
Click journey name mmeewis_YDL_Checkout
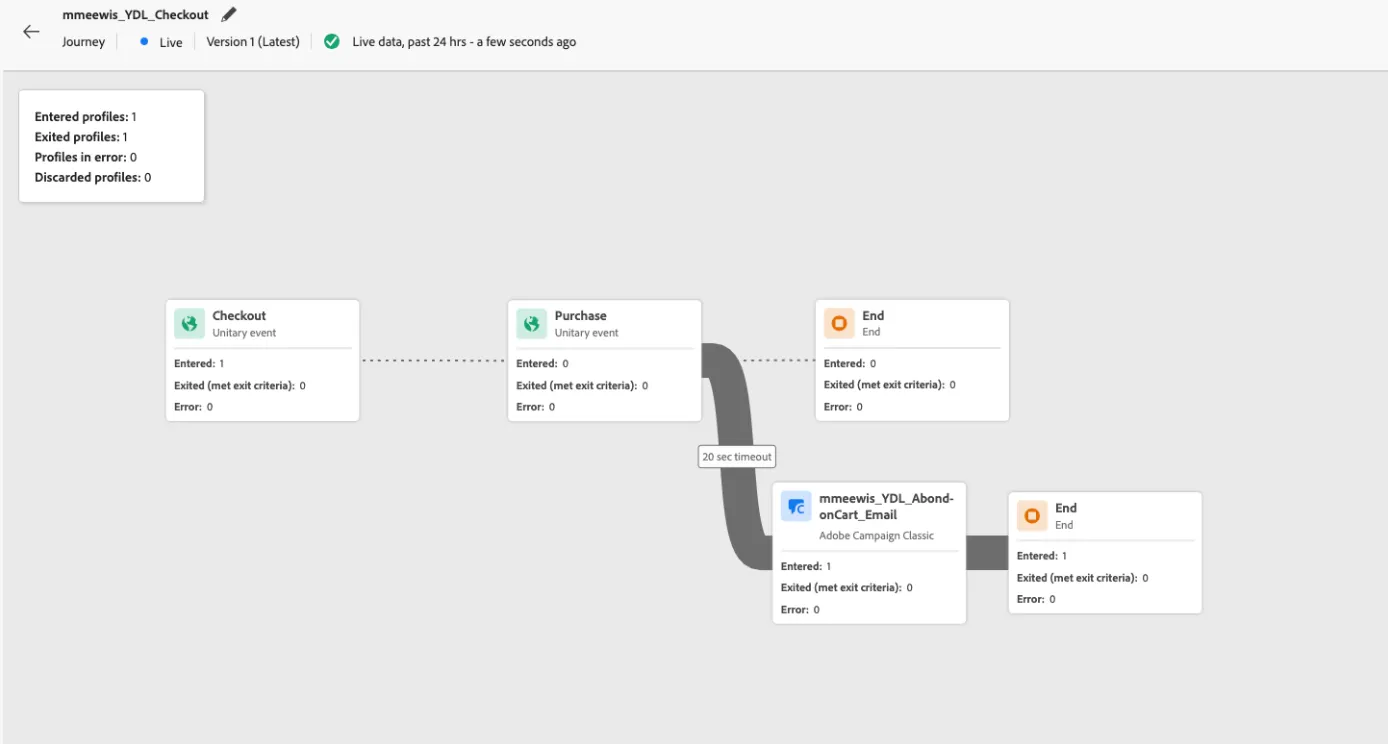[136, 15]
